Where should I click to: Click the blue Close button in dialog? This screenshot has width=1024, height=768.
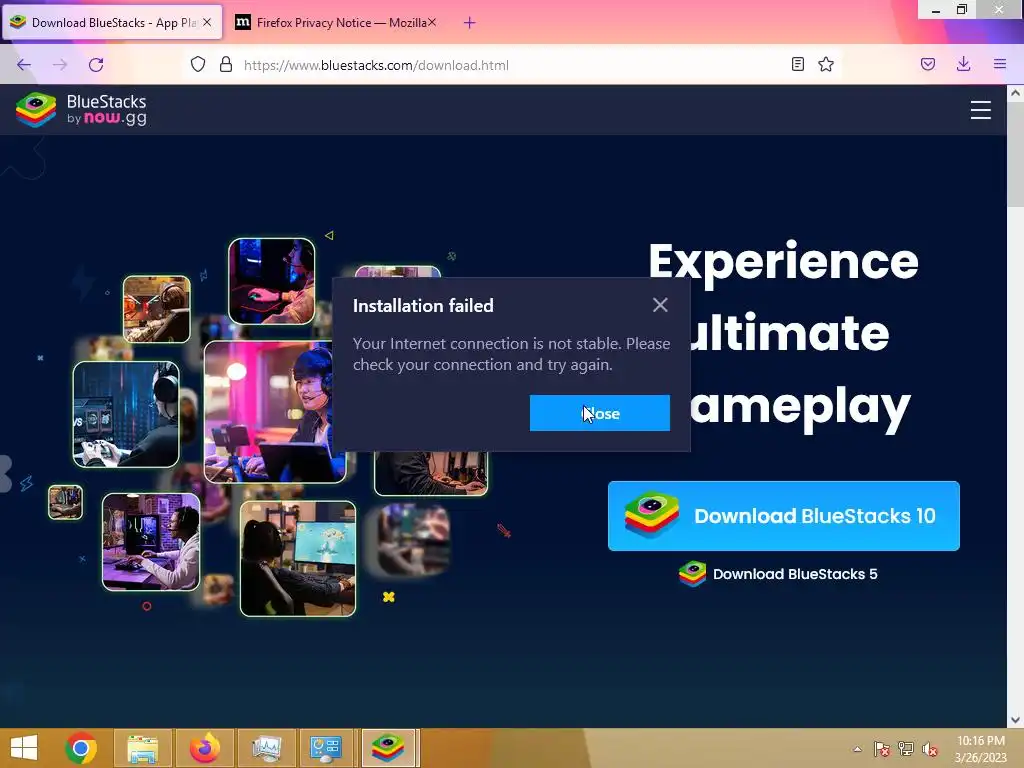[600, 413]
